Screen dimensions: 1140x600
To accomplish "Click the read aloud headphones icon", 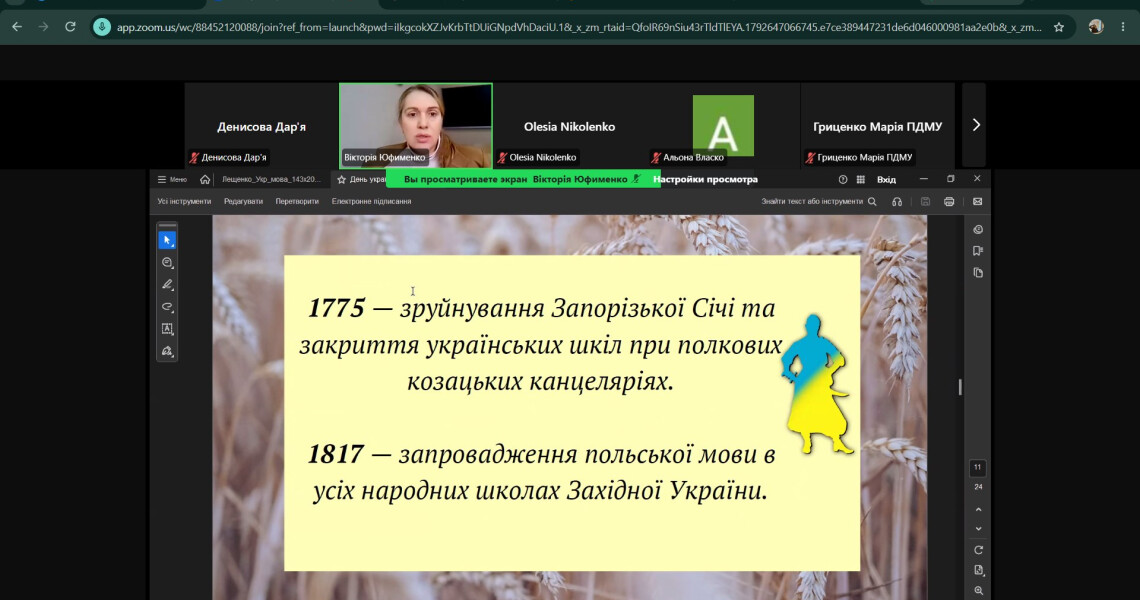I will coord(897,201).
